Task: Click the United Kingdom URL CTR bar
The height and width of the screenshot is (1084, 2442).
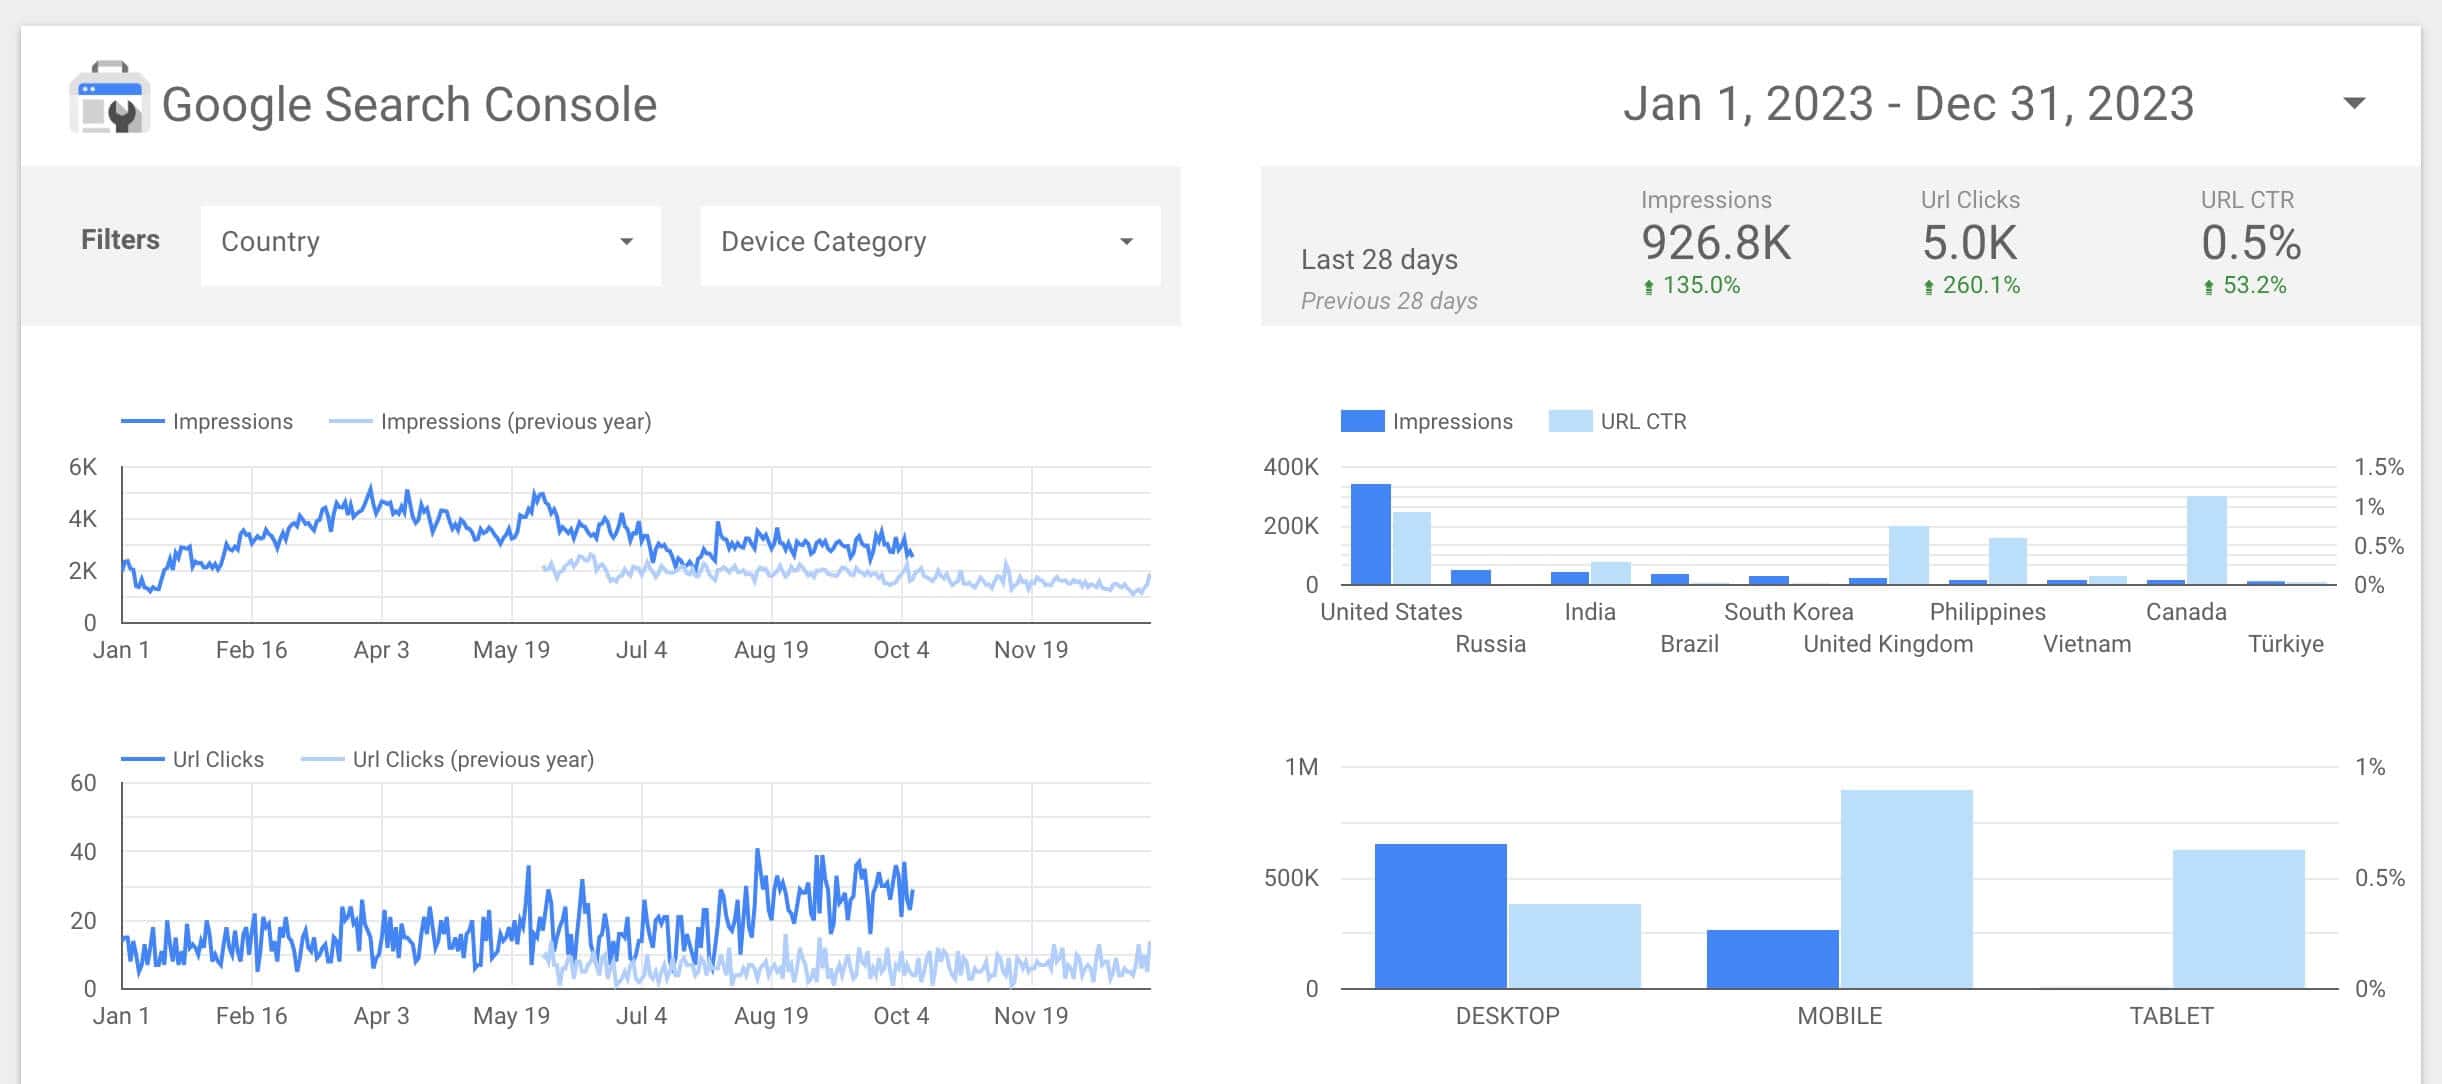Action: point(1909,555)
